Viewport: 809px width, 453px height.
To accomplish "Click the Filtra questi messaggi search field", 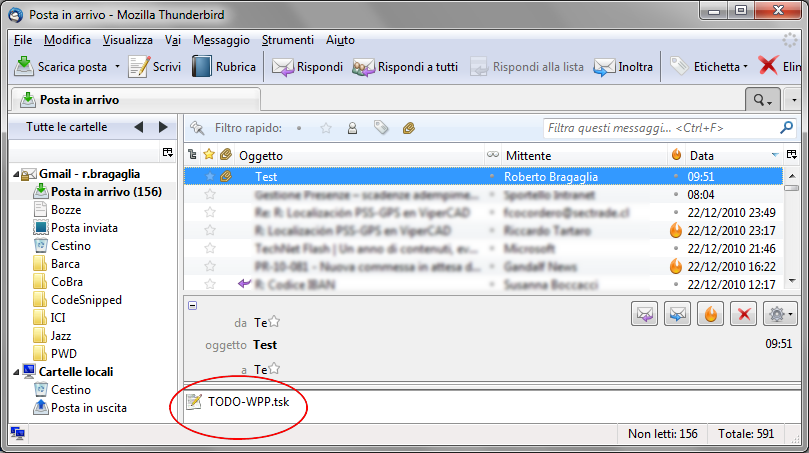I will [x=658, y=128].
